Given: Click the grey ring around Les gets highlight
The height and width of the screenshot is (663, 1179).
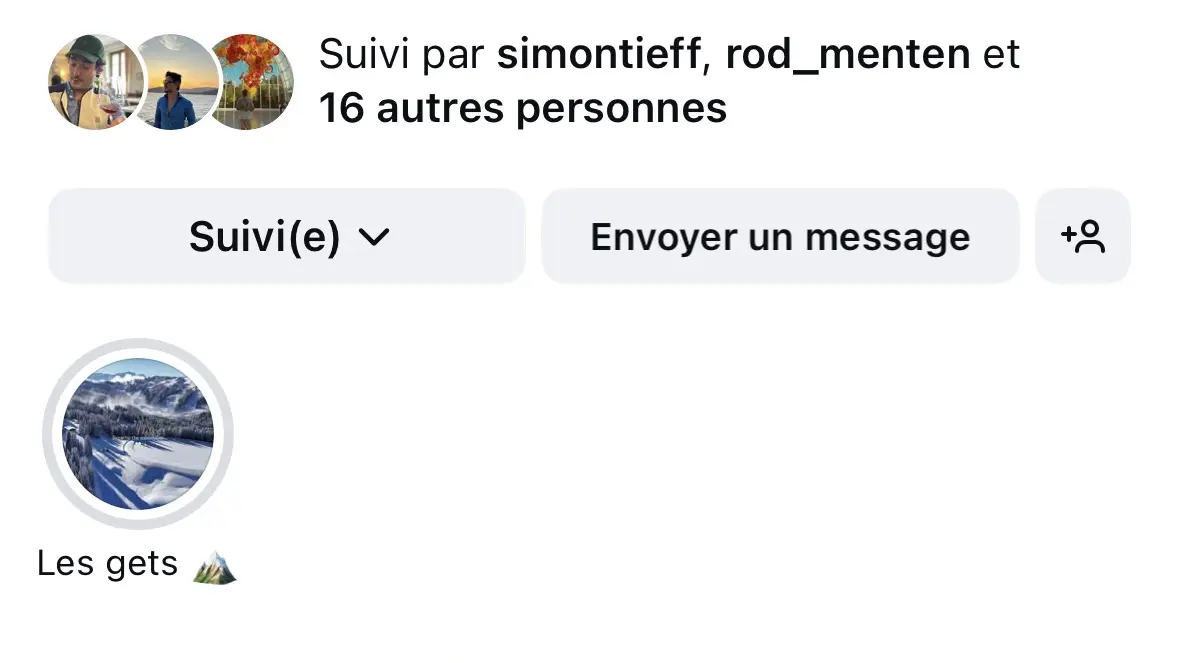Looking at the screenshot, I should 49,433.
